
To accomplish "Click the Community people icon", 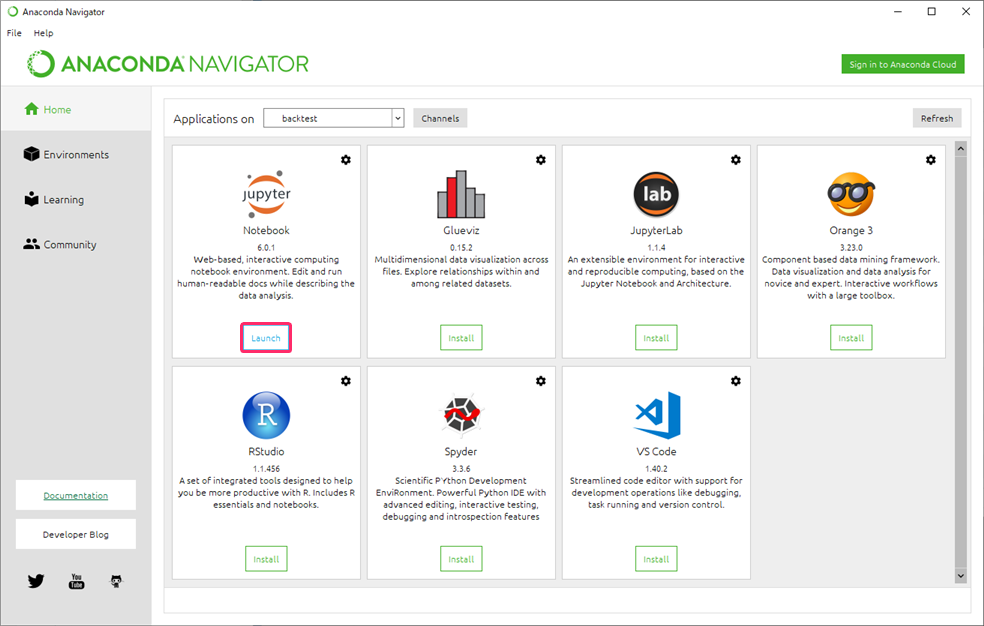I will [x=31, y=244].
